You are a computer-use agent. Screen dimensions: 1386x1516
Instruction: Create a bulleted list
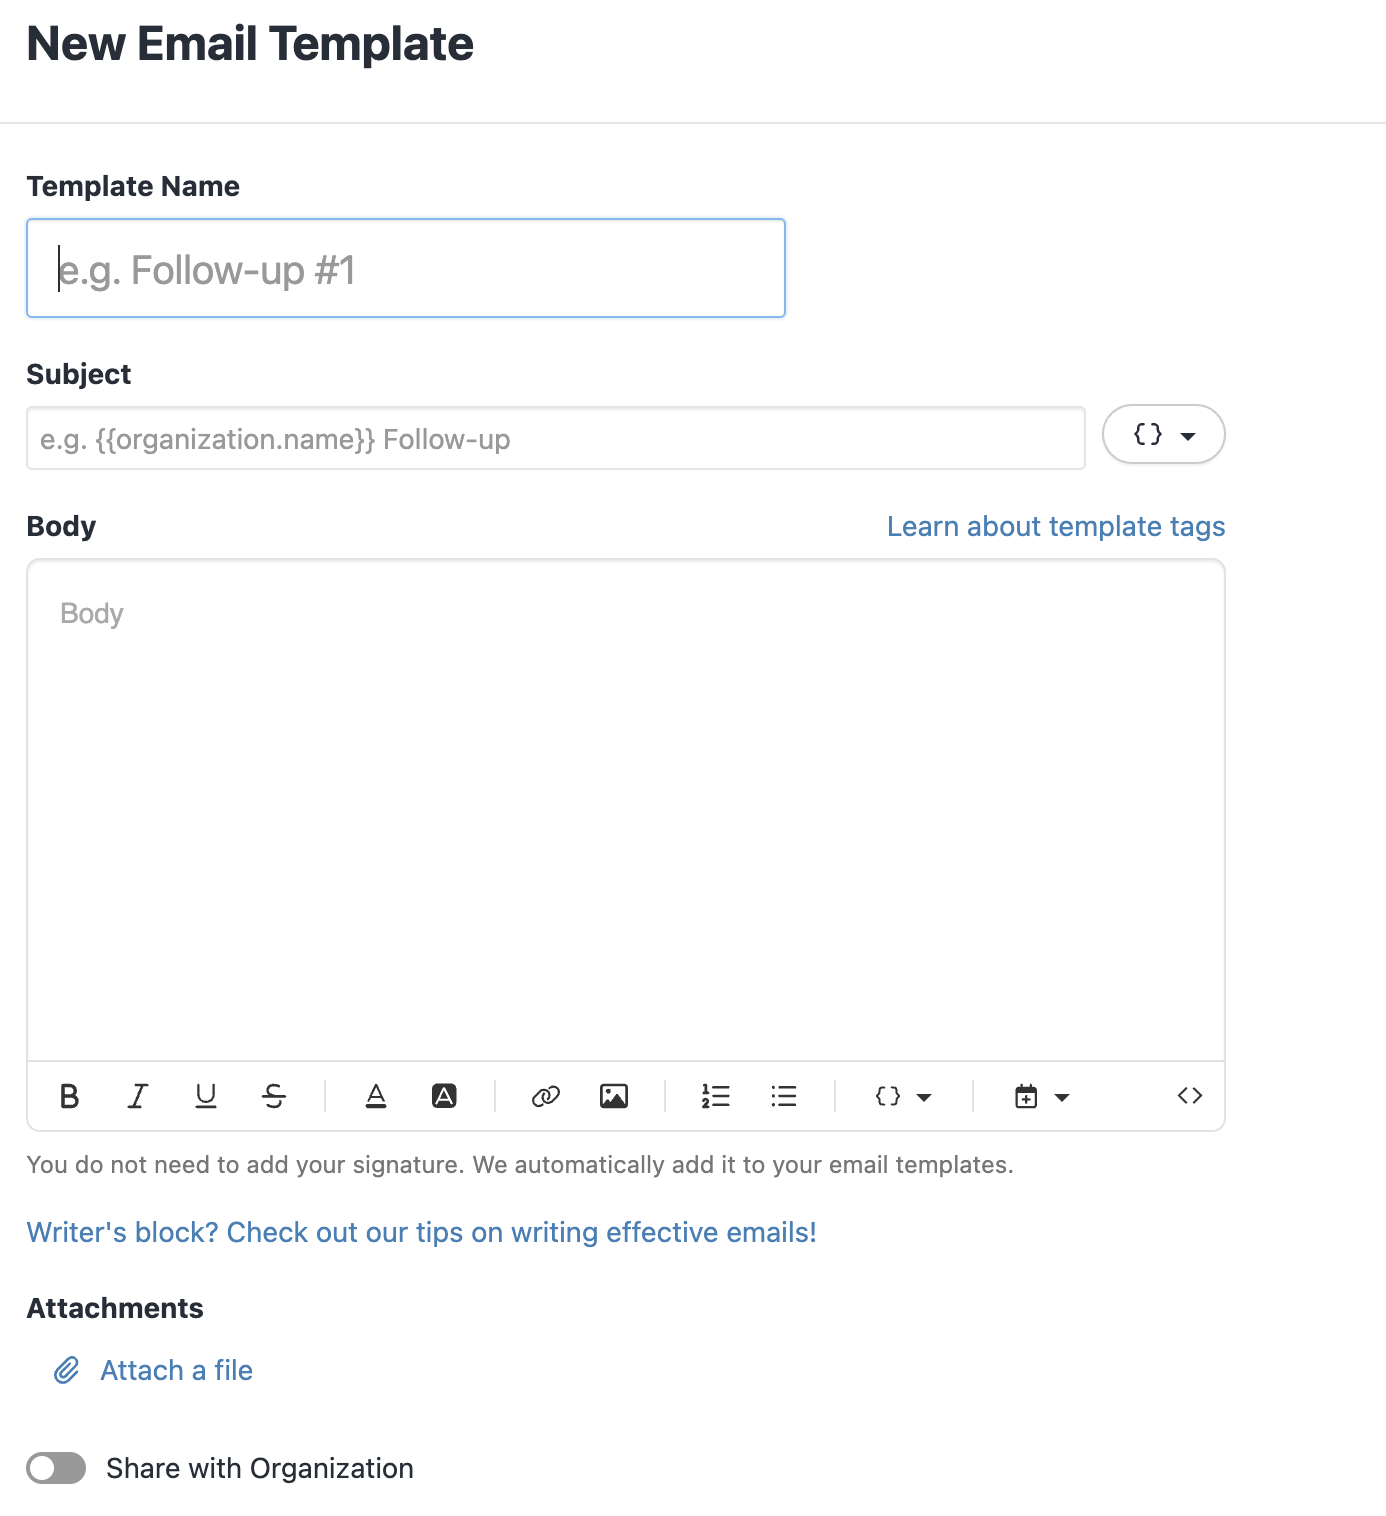783,1096
